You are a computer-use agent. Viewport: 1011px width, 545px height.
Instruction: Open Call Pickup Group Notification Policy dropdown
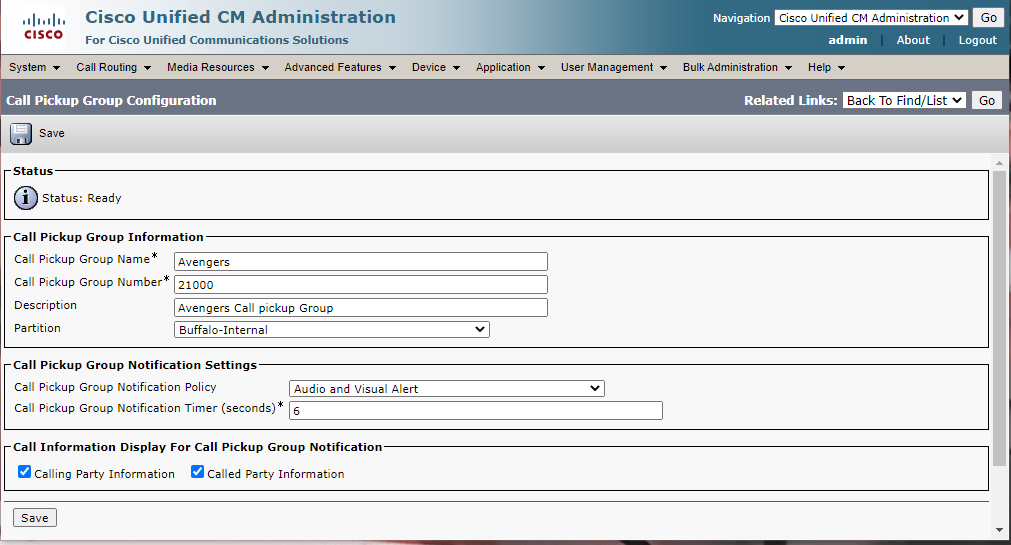[x=447, y=388]
